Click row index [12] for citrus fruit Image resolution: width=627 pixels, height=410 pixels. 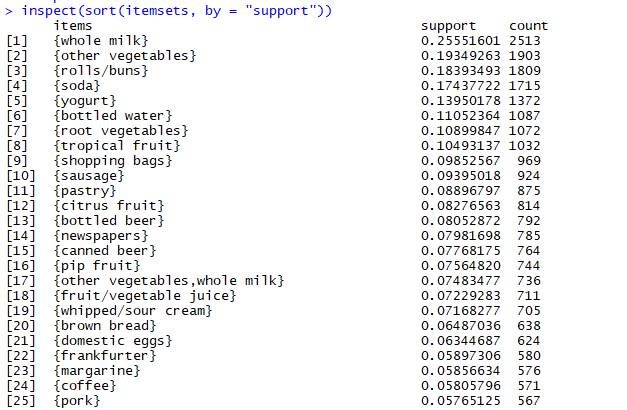coord(21,206)
